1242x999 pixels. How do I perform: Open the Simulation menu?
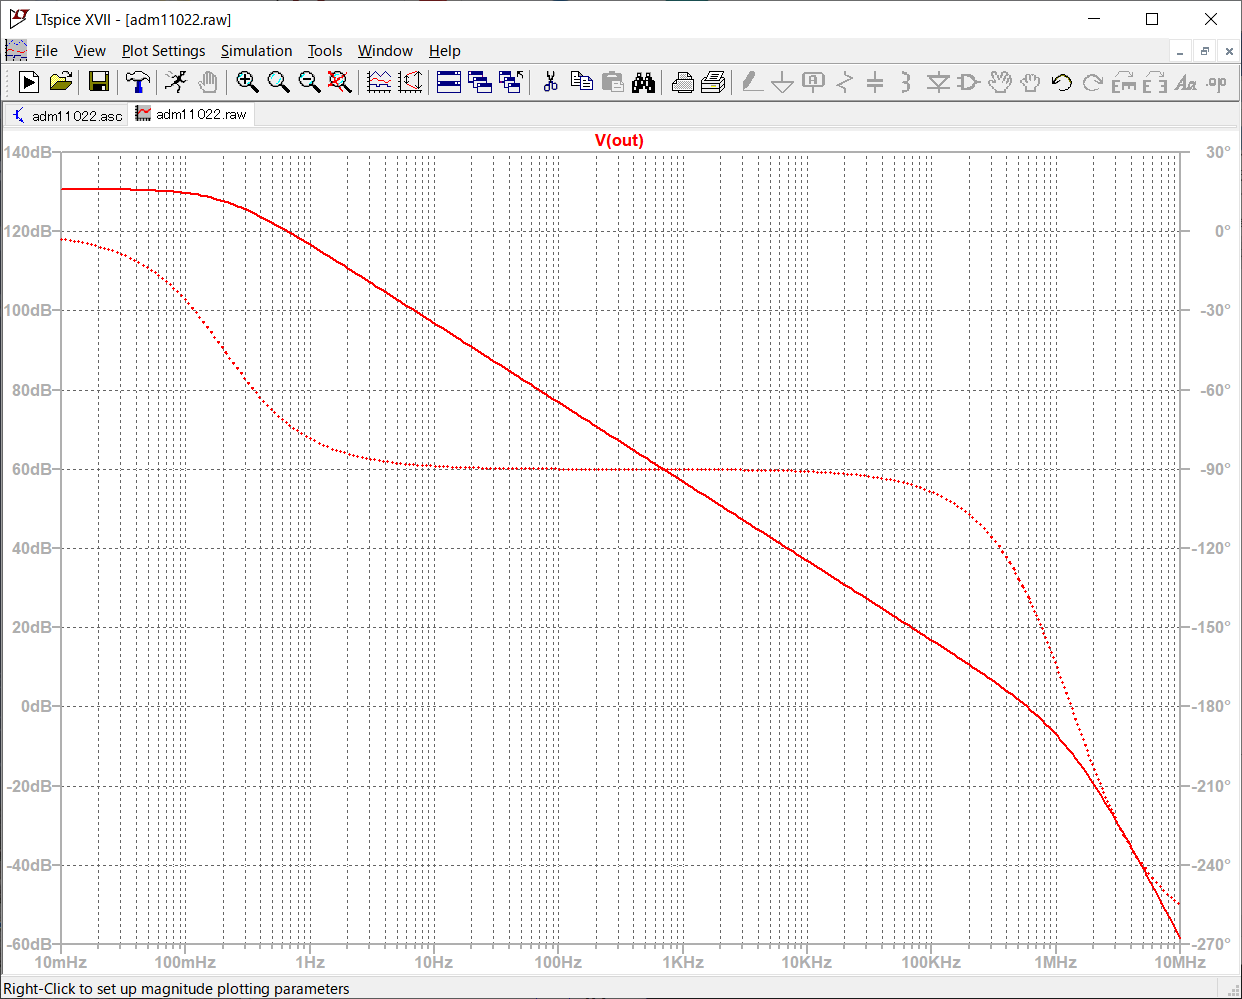click(x=257, y=51)
